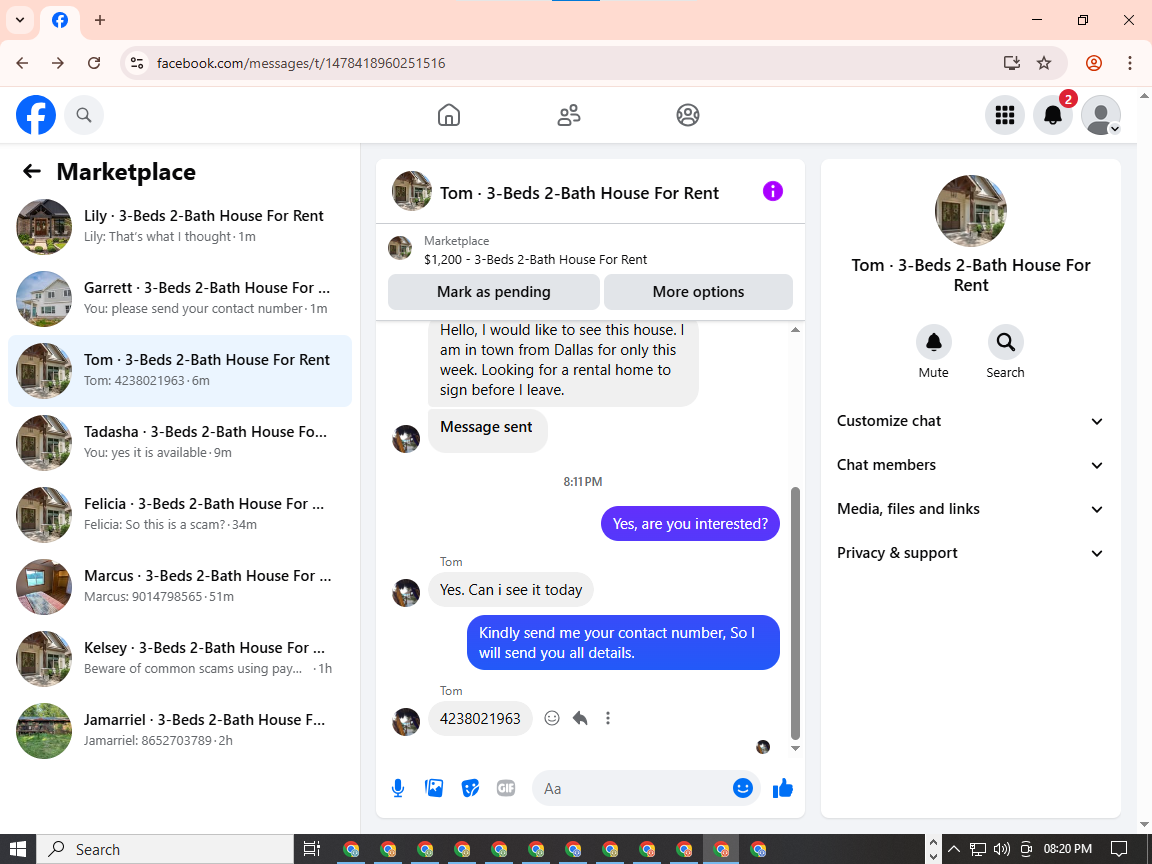Image resolution: width=1152 pixels, height=864 pixels.
Task: Click the Facebook browser tab
Action: click(60, 21)
